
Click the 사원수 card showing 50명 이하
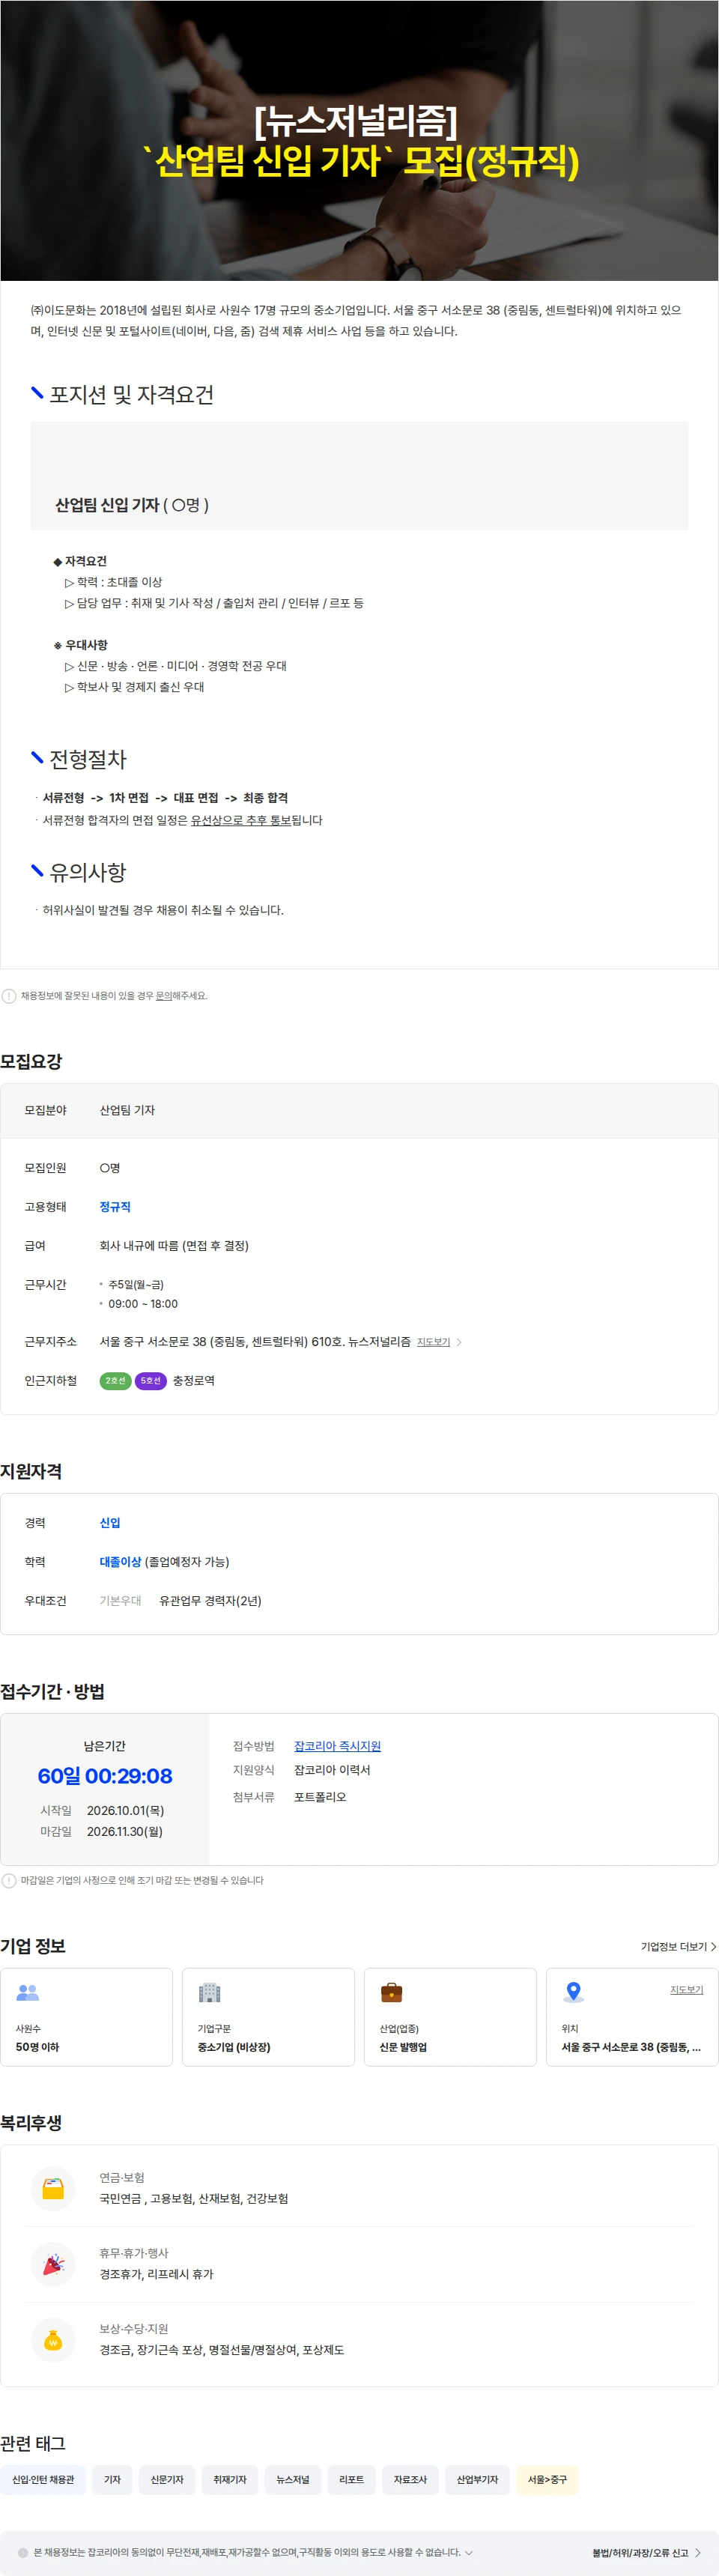point(86,2017)
